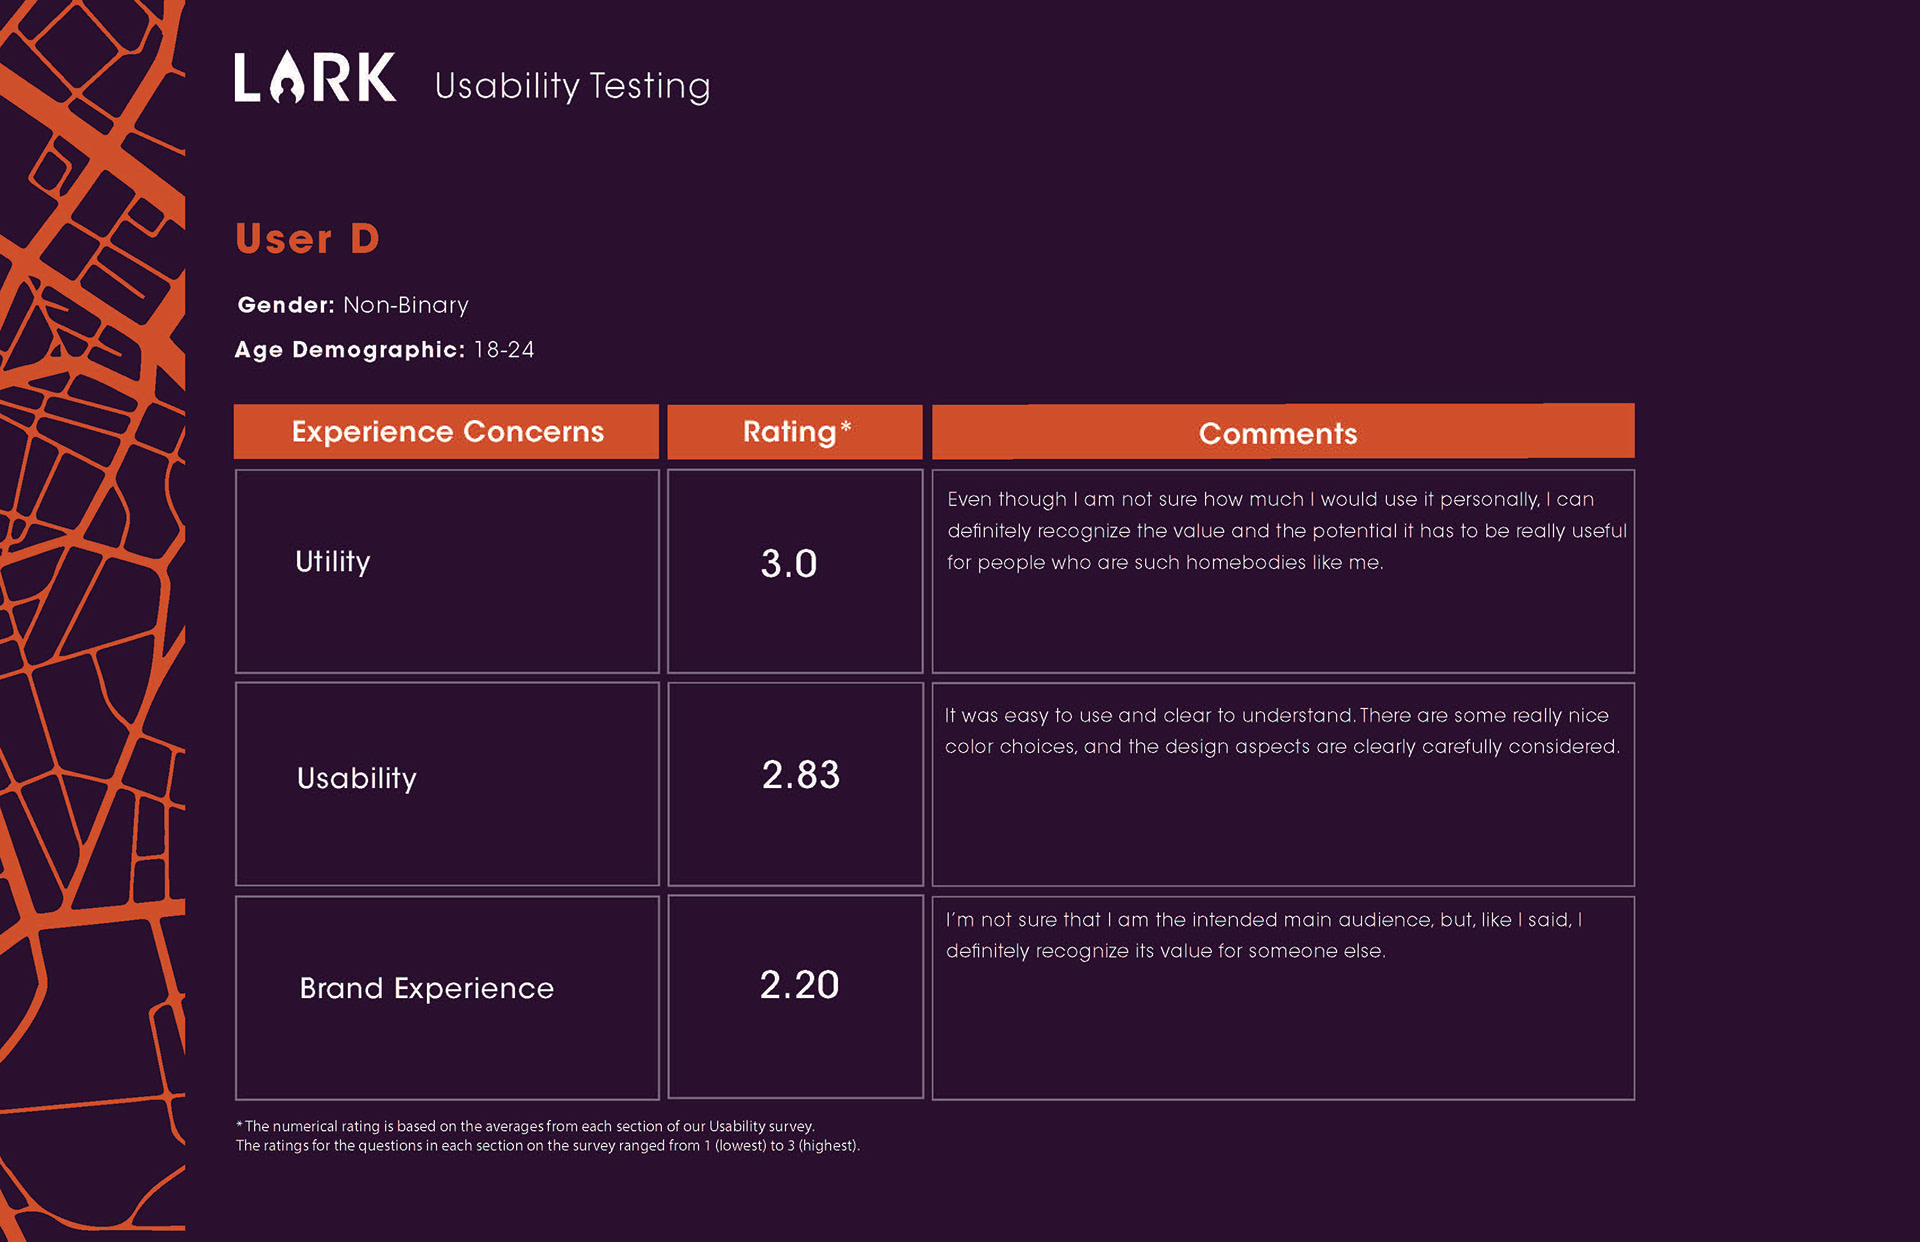Select the 'Usability Testing' title text
The width and height of the screenshot is (1920, 1242).
pyautogui.click(x=572, y=86)
